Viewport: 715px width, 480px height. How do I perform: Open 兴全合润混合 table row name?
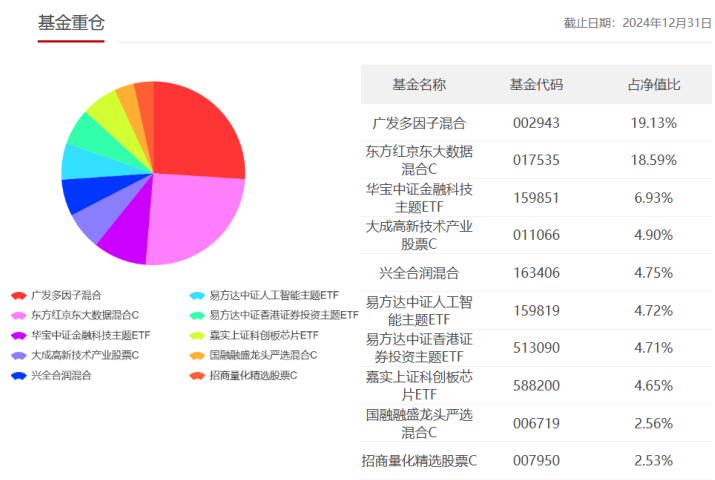coord(419,273)
